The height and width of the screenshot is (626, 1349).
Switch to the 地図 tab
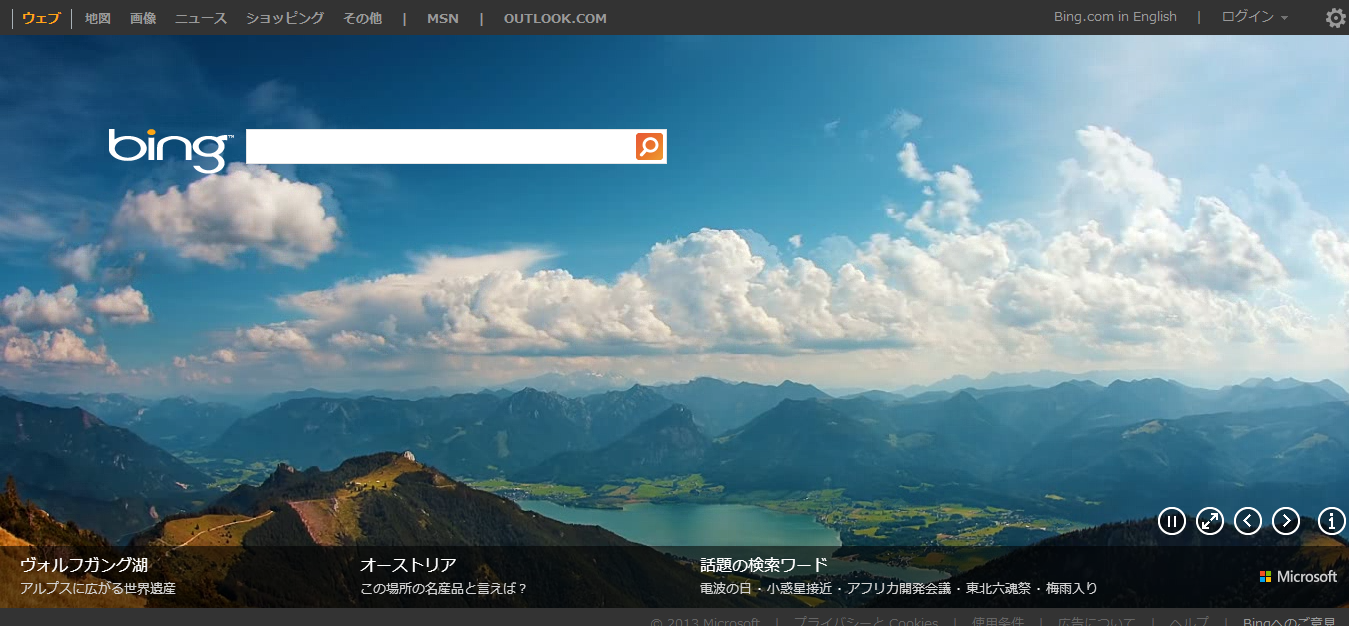click(98, 18)
